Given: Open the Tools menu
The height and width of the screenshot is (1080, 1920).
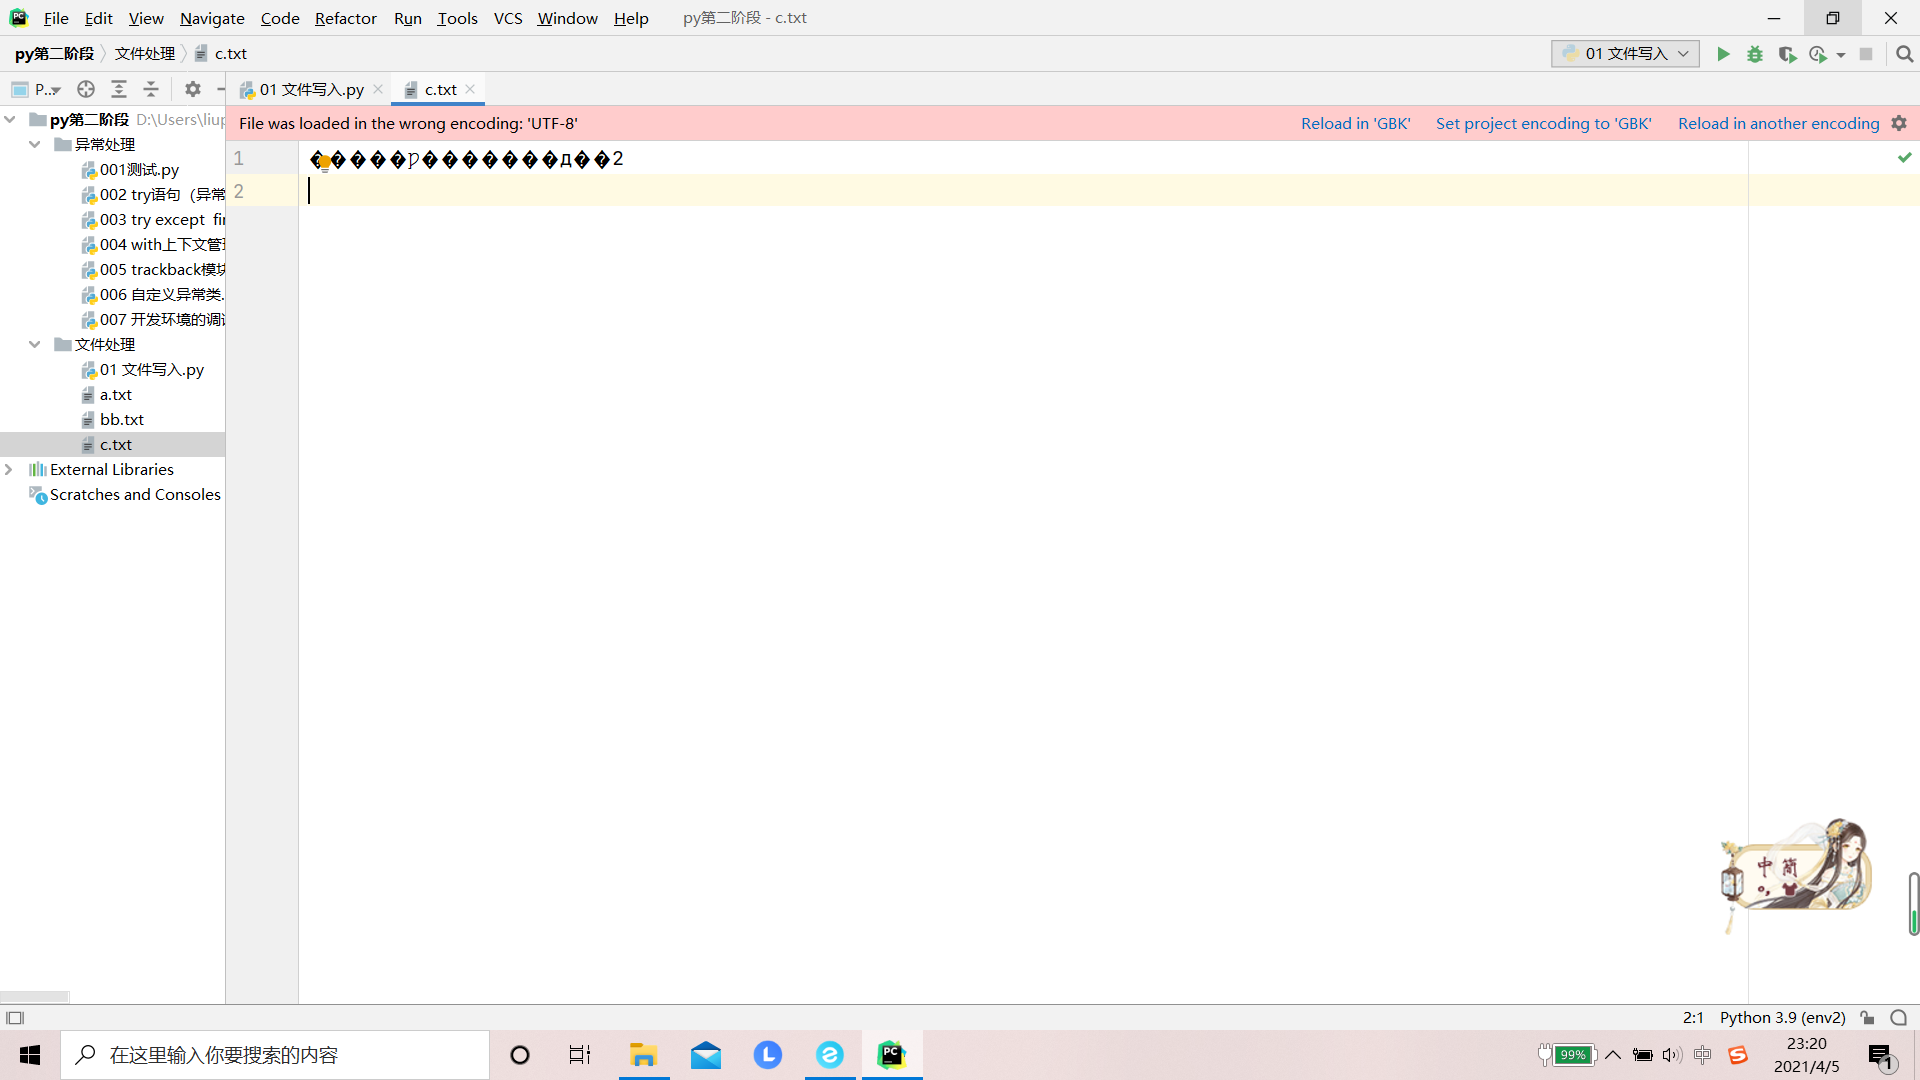Looking at the screenshot, I should point(457,18).
